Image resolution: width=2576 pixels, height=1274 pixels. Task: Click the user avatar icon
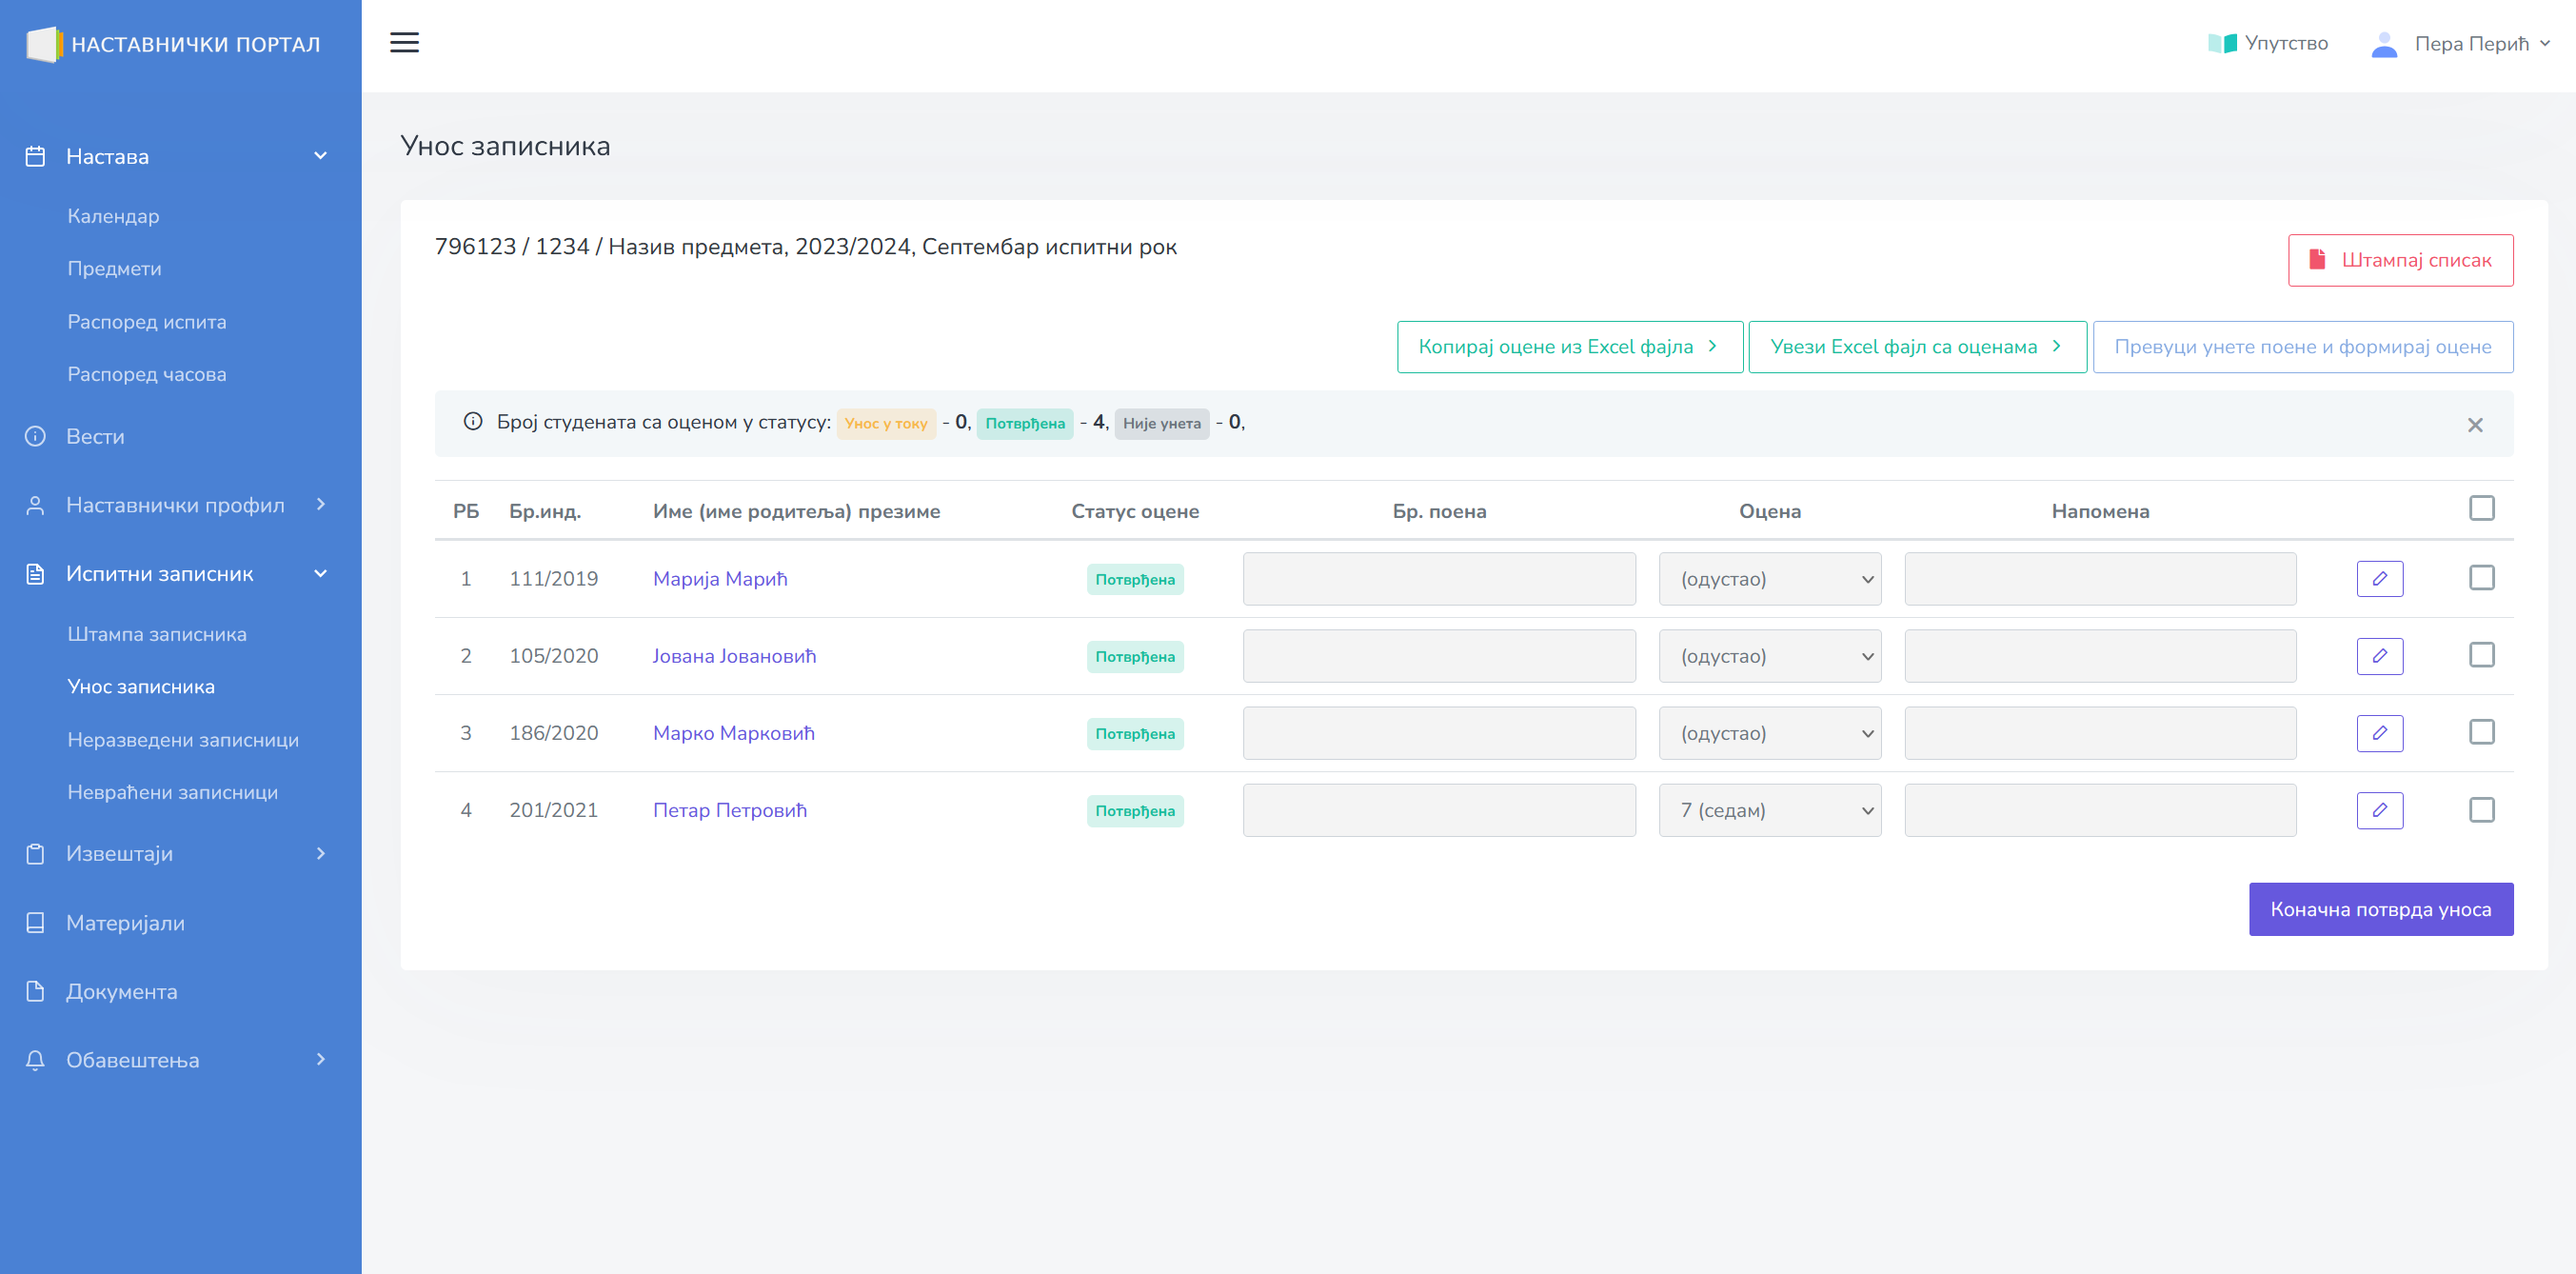tap(2383, 44)
